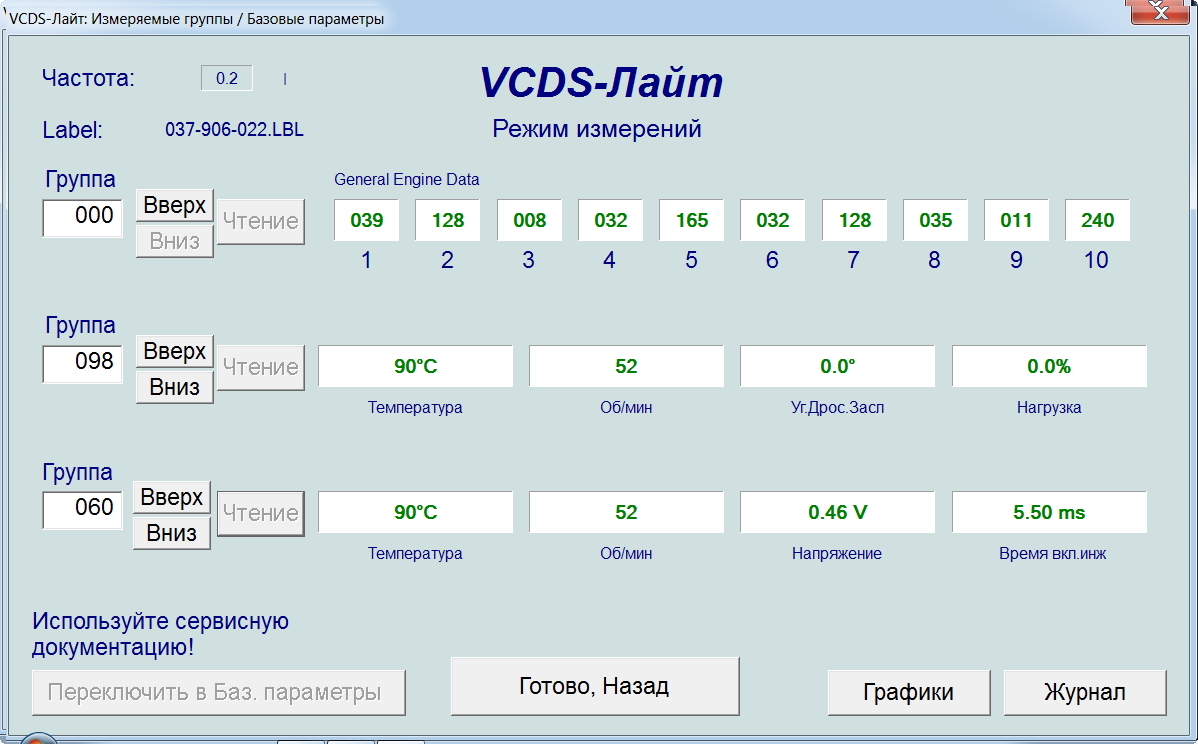Select value 128 in field 2
1198x744 pixels.
click(448, 220)
